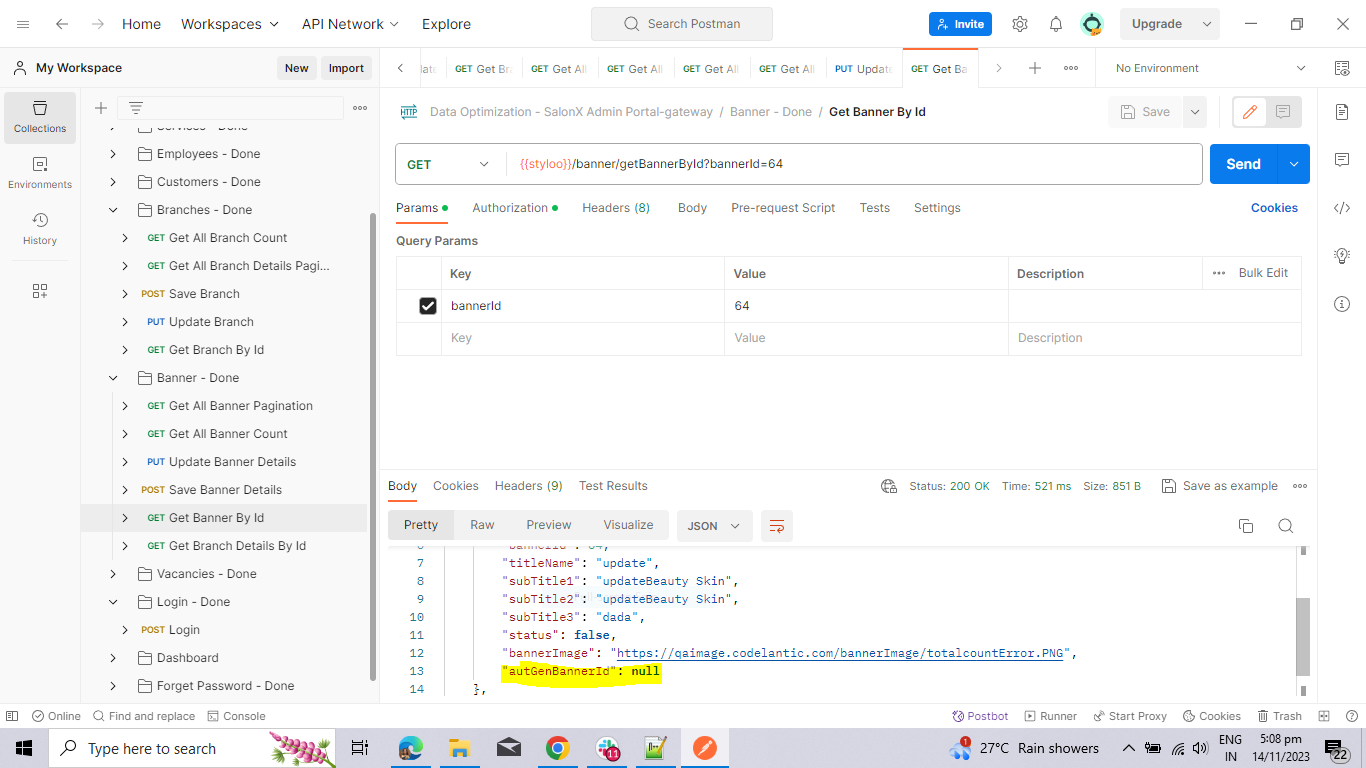Open Documentation icon in right sidebar
1366x768 pixels.
point(1342,112)
